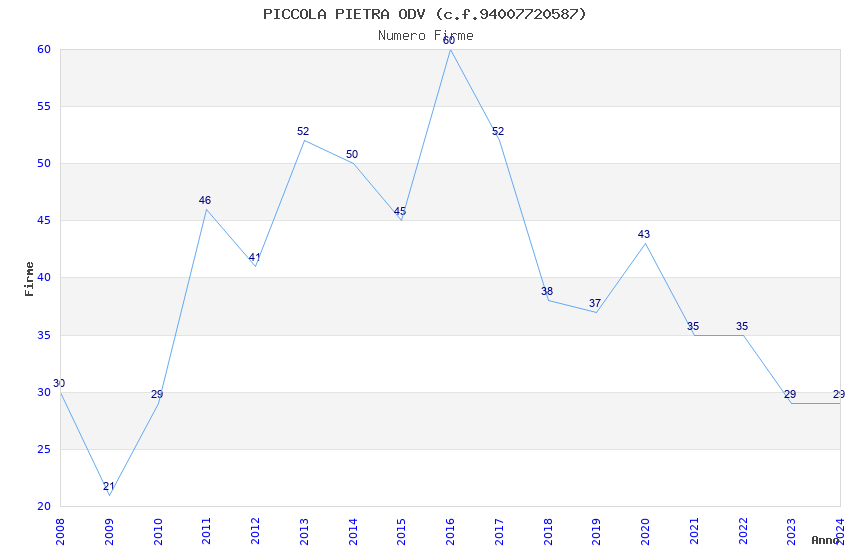Click the data point labeled 50
The width and height of the screenshot is (850, 550).
click(x=353, y=163)
